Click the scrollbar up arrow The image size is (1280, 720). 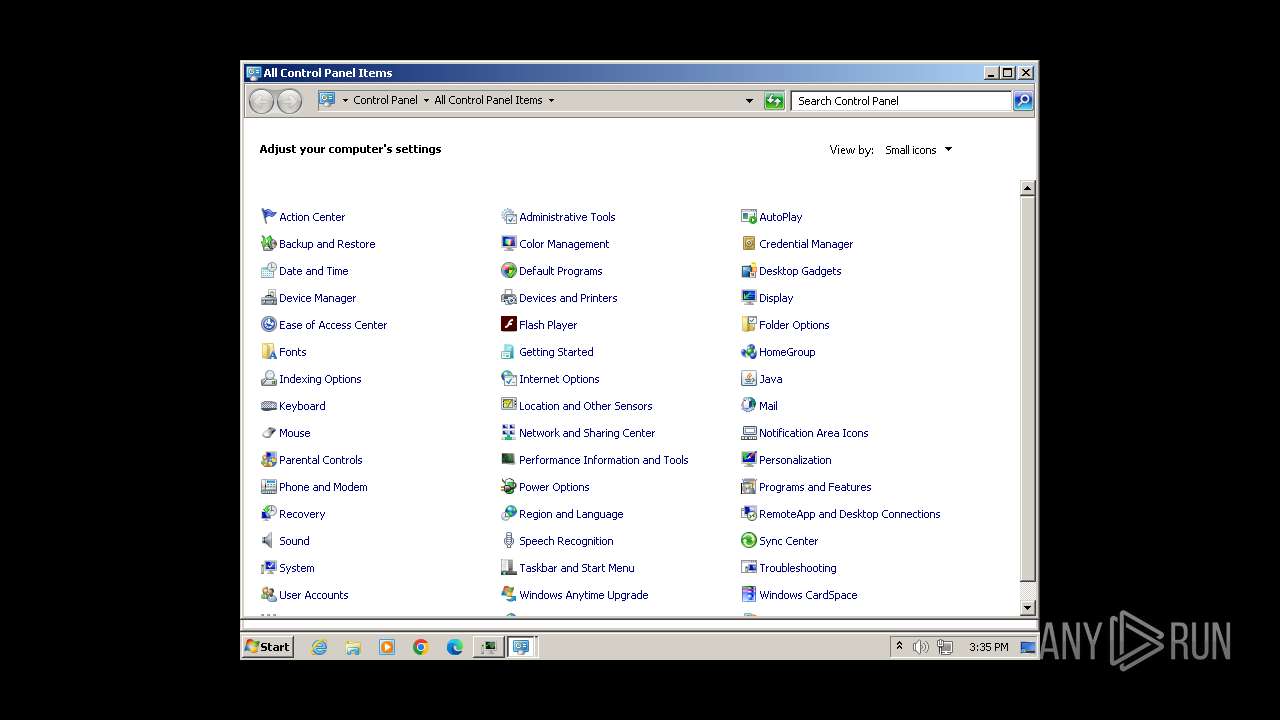coord(1027,188)
